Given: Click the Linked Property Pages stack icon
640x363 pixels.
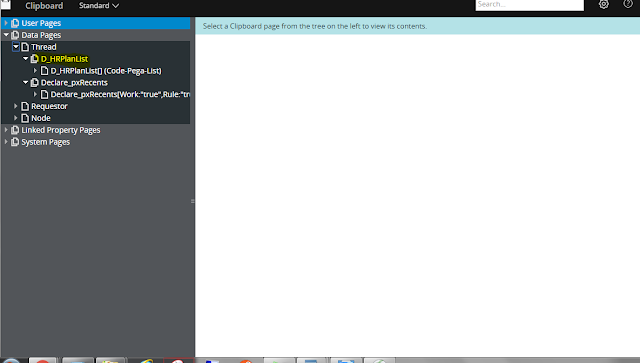Looking at the screenshot, I should [x=15, y=130].
